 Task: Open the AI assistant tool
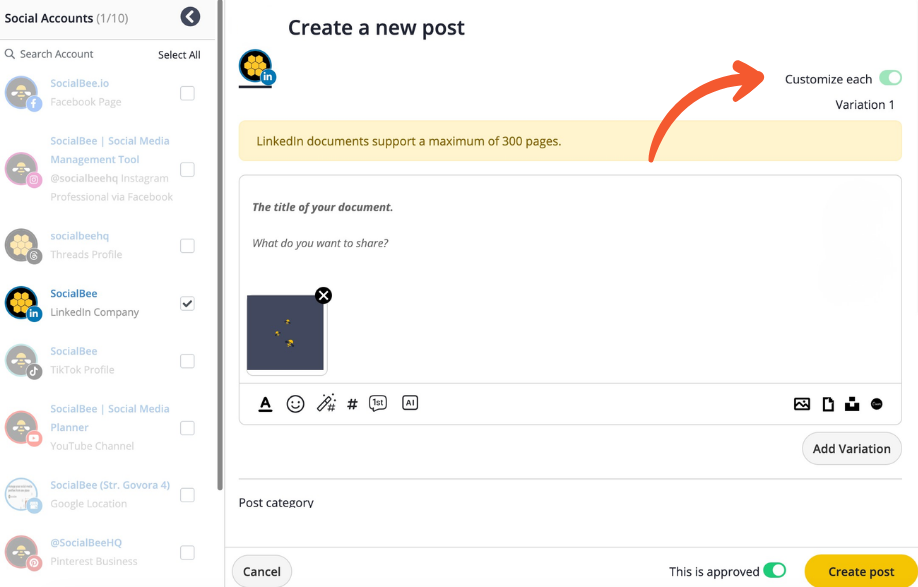tap(409, 403)
